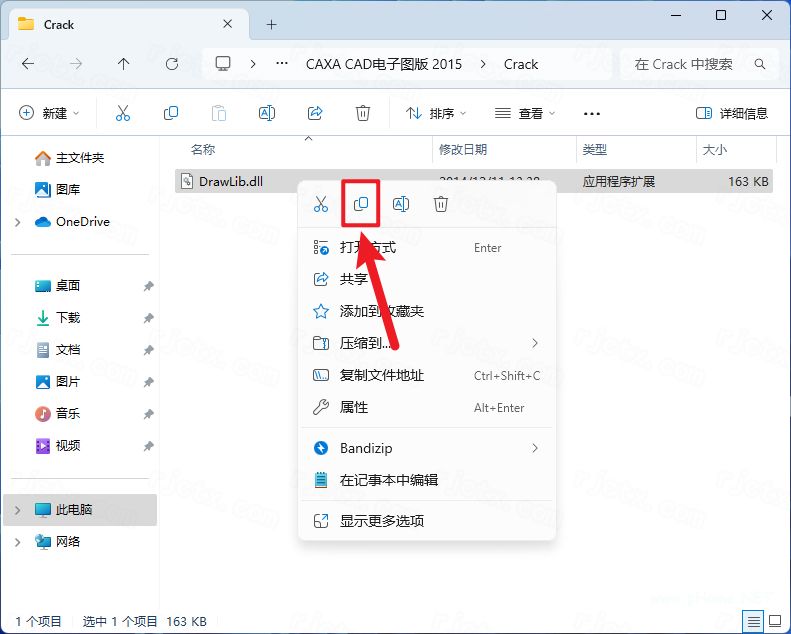This screenshot has height=634, width=791.
Task: Toggle the Details pane (详细信息)
Action: tap(731, 113)
